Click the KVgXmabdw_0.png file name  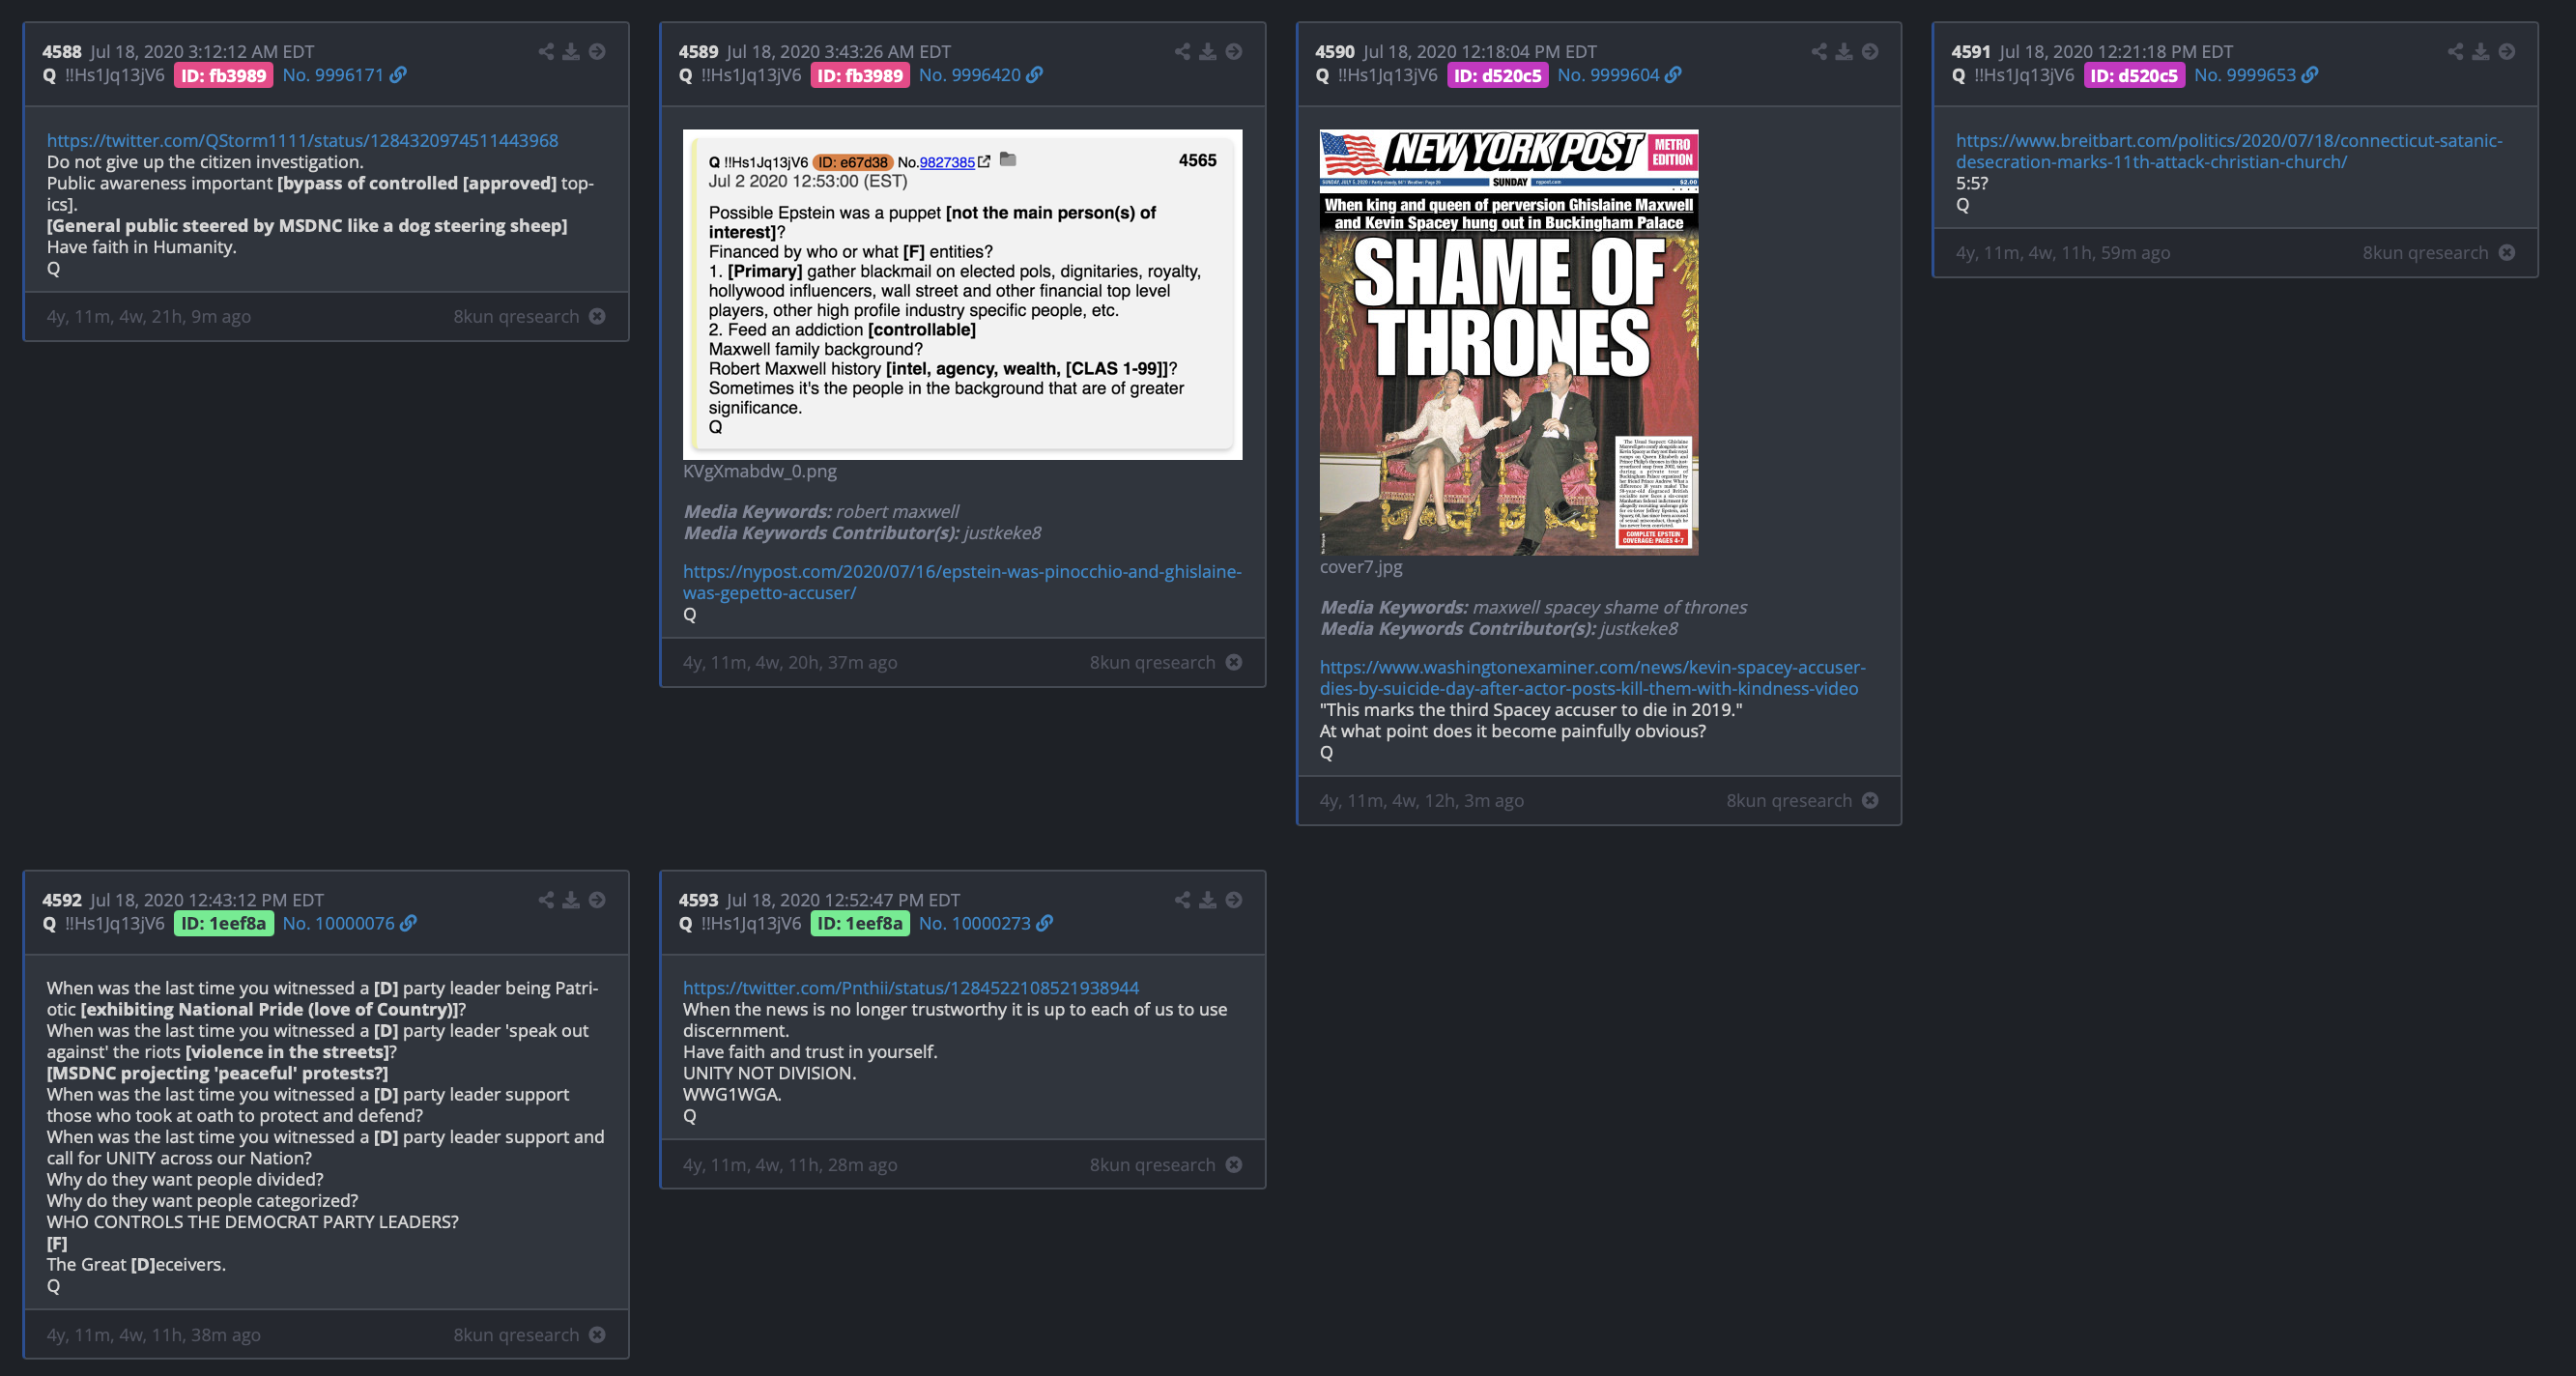[760, 471]
